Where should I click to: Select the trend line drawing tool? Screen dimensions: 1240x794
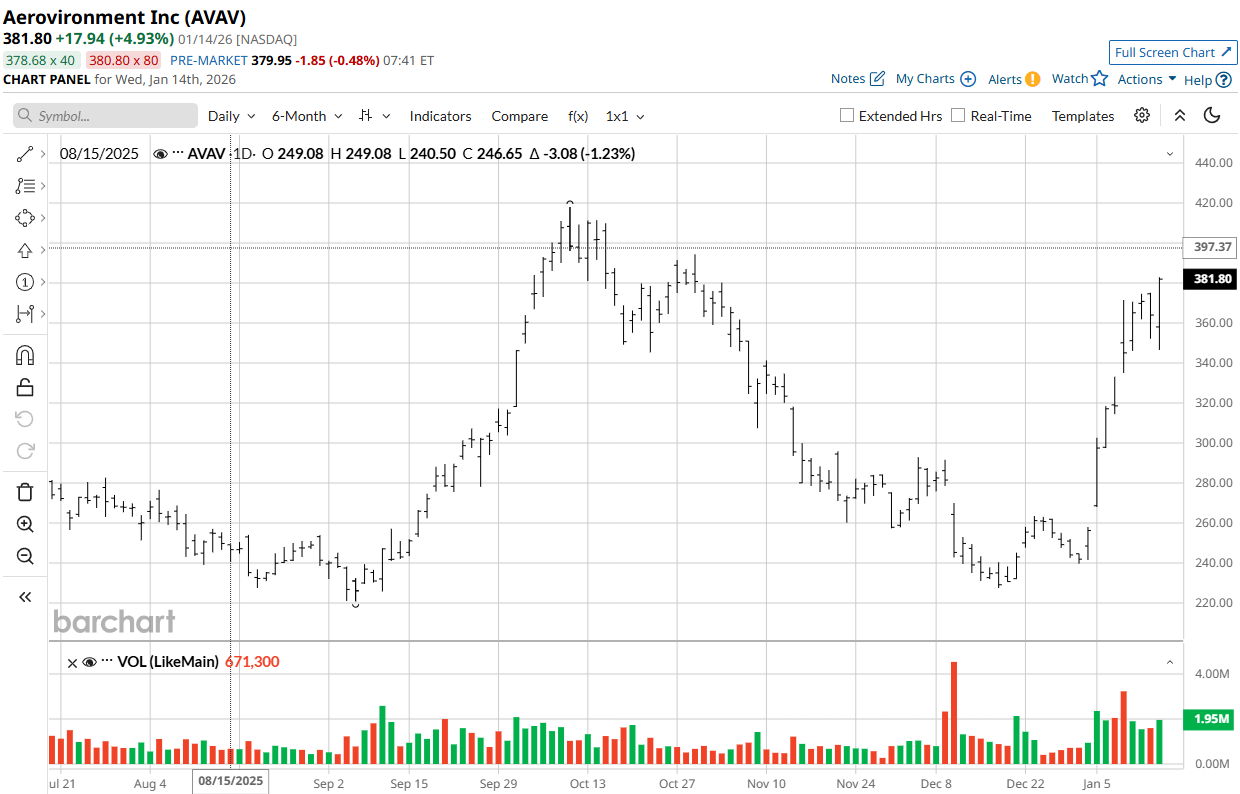[25, 154]
